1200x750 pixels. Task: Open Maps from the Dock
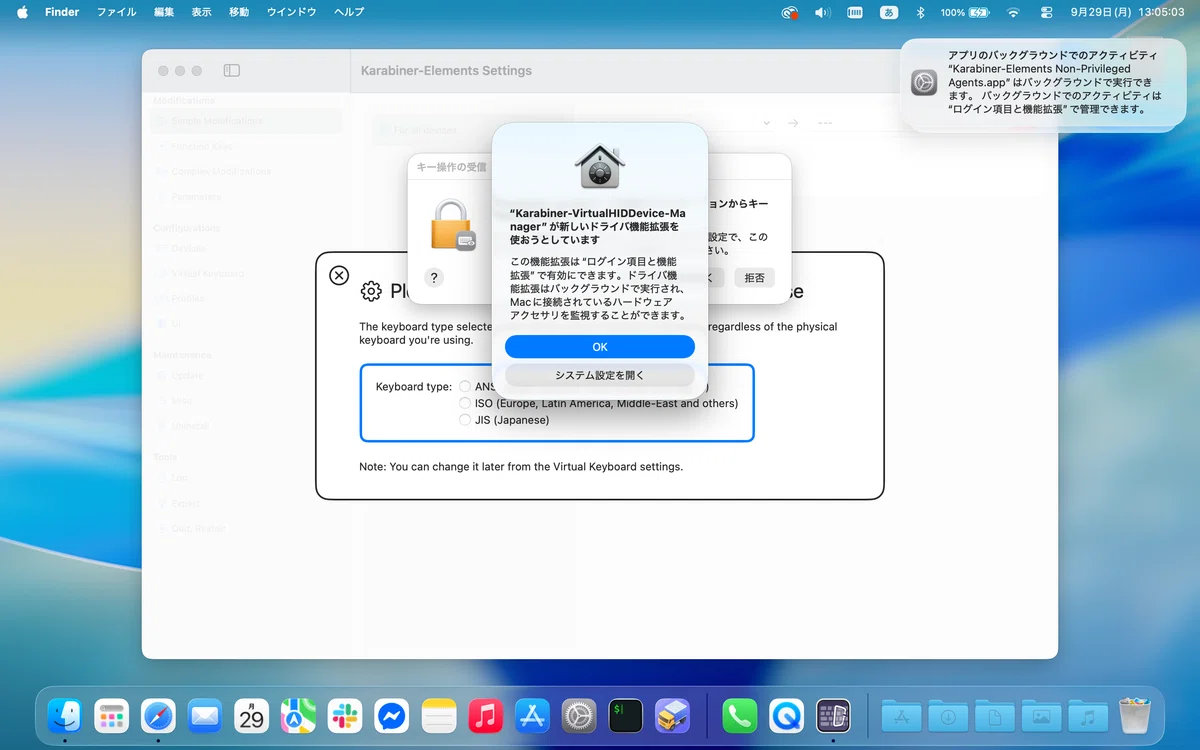tap(298, 715)
